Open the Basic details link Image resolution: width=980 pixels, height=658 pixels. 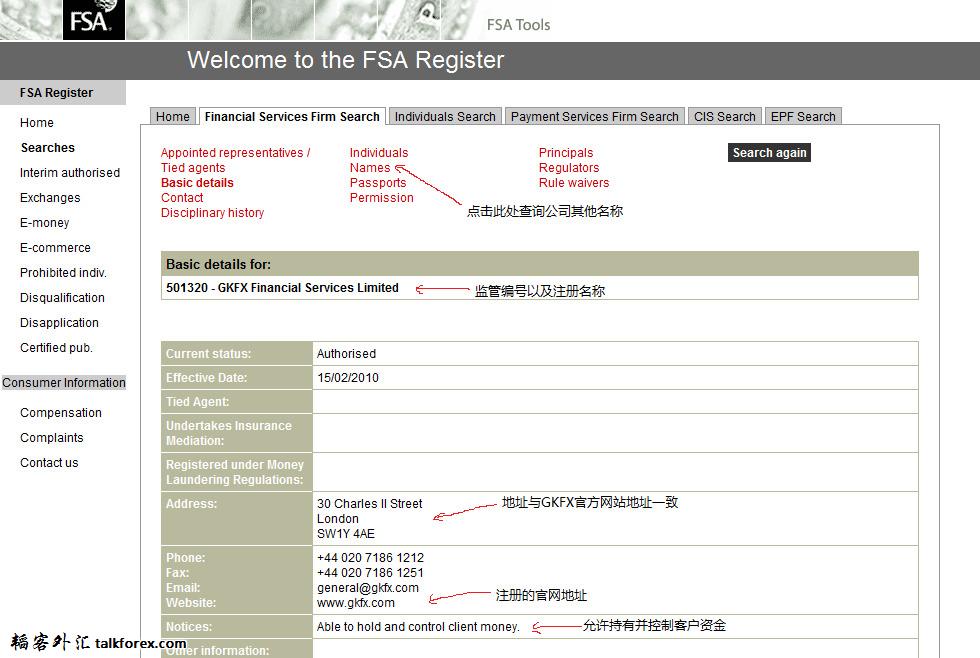[x=197, y=182]
